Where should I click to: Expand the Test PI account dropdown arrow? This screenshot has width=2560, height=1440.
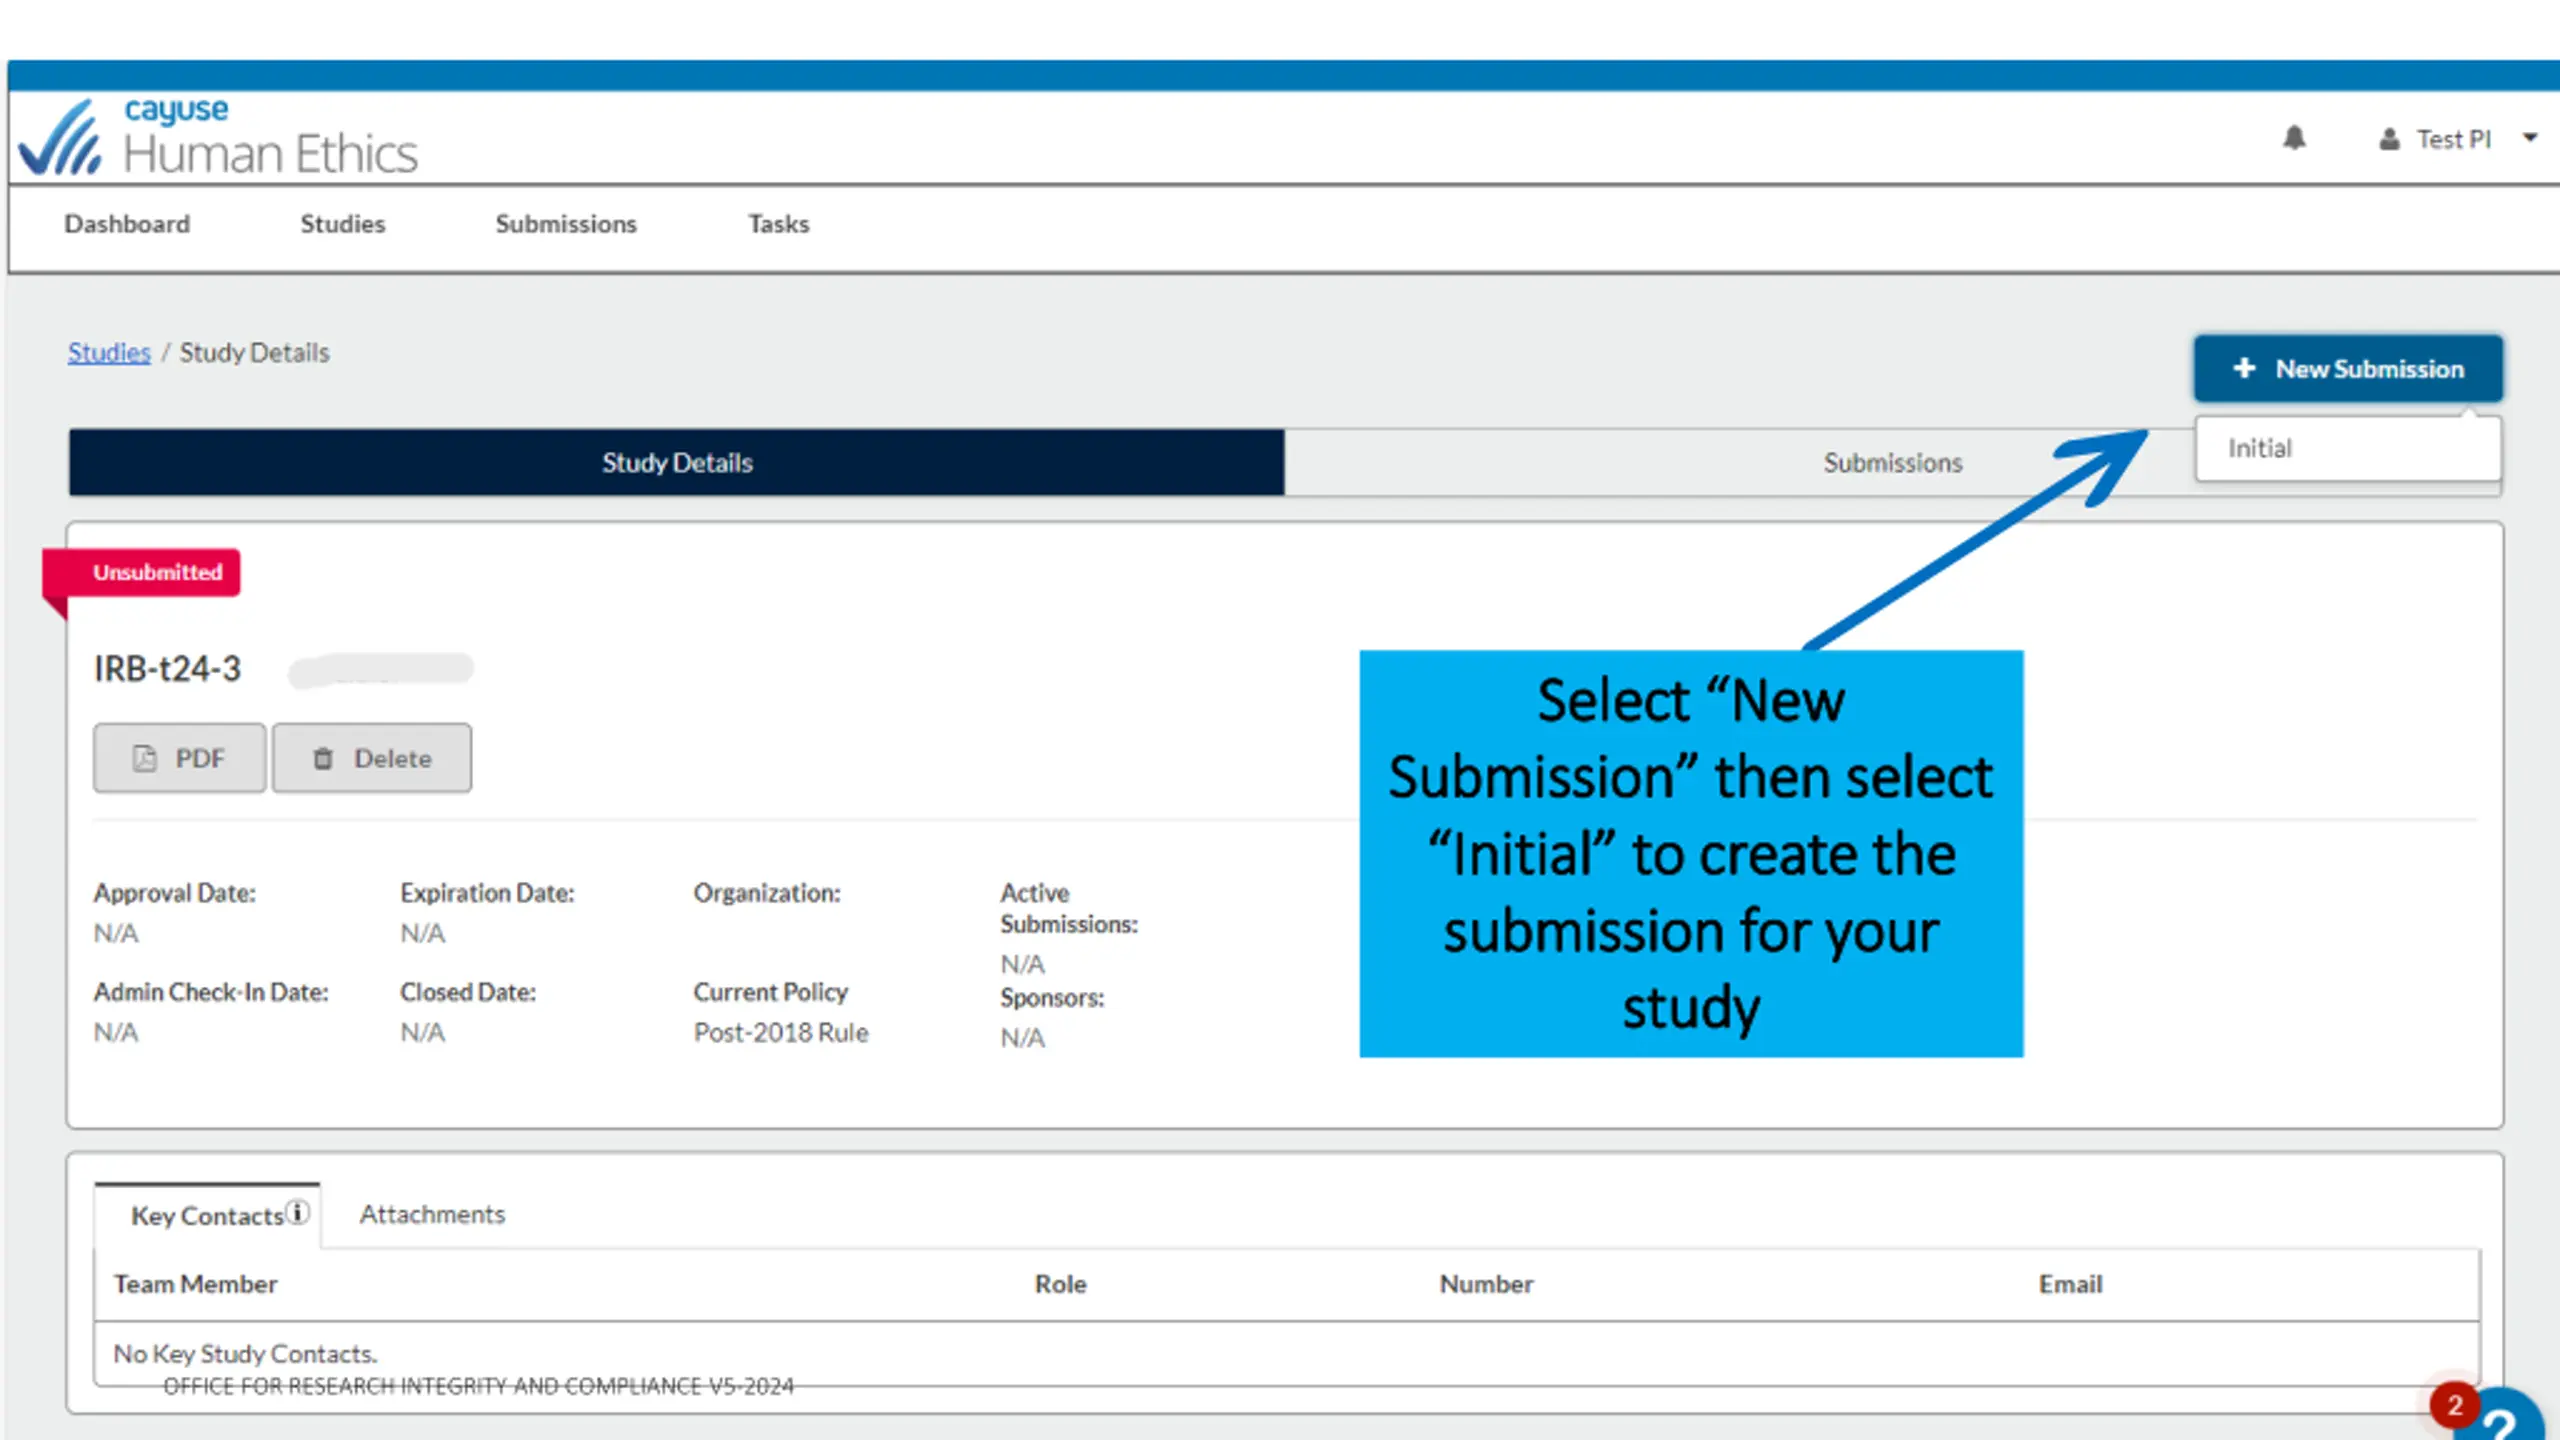[x=2530, y=138]
